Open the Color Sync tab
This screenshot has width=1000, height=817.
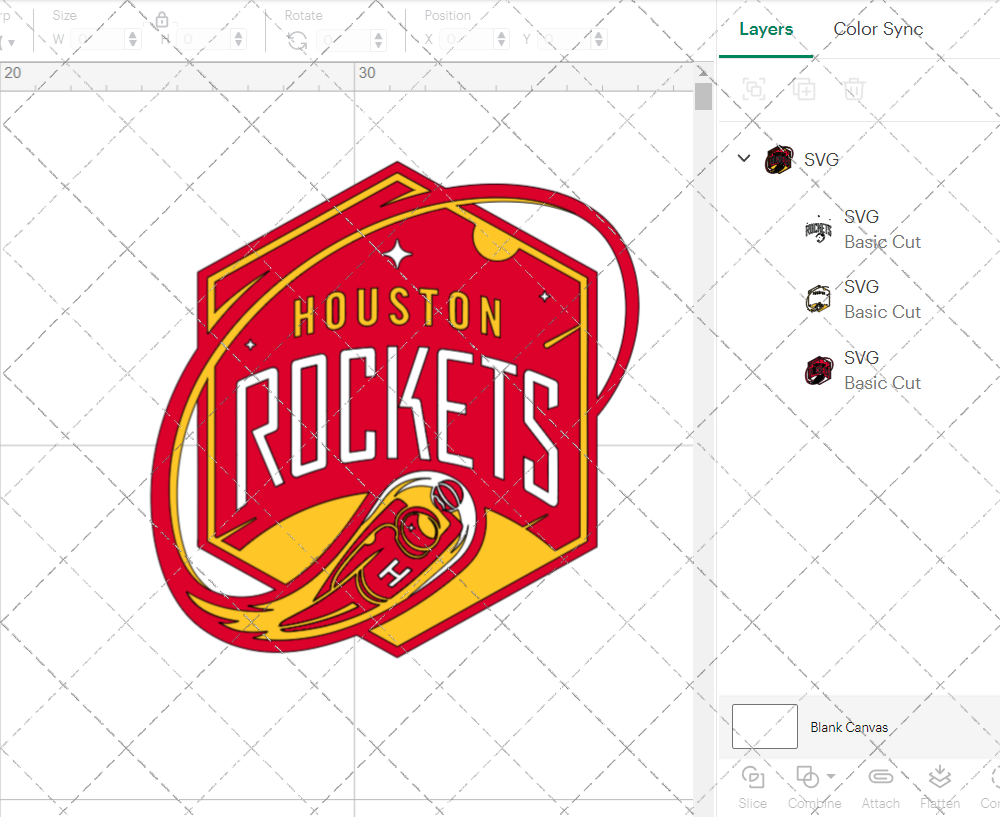point(878,29)
